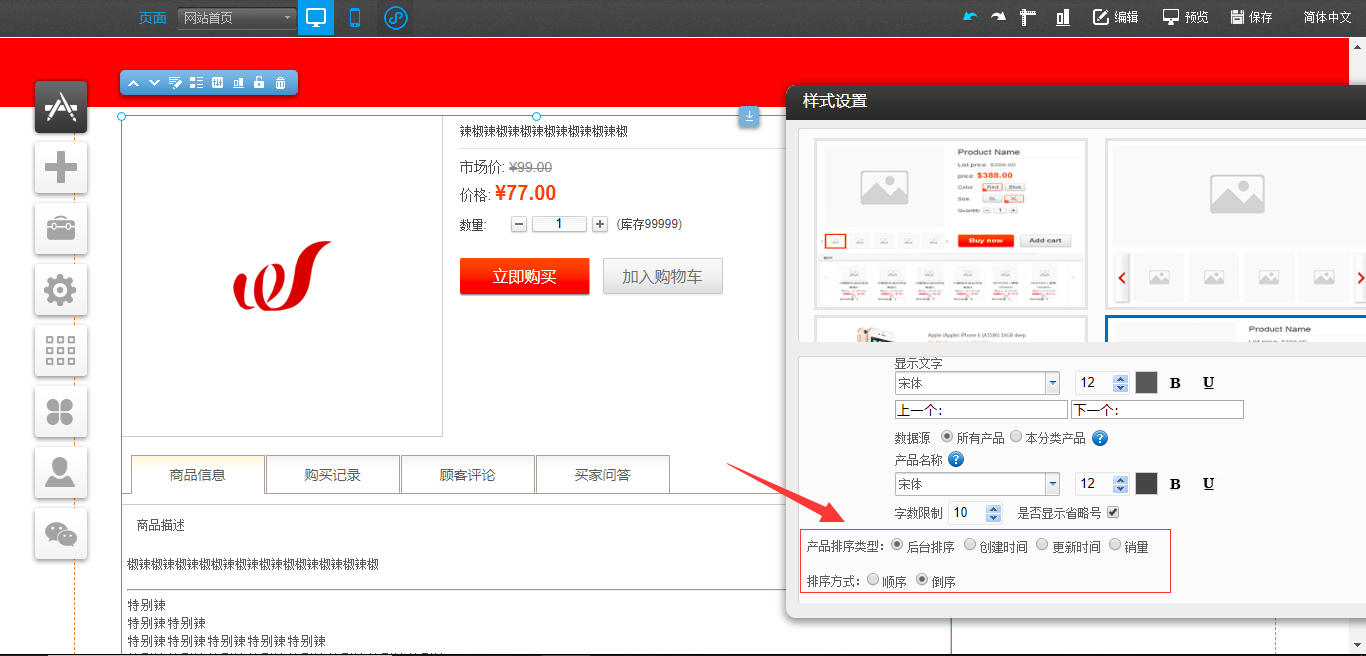This screenshot has height=656, width=1366.
Task: Open the 显示文字 text color swatch
Action: tap(1146, 383)
